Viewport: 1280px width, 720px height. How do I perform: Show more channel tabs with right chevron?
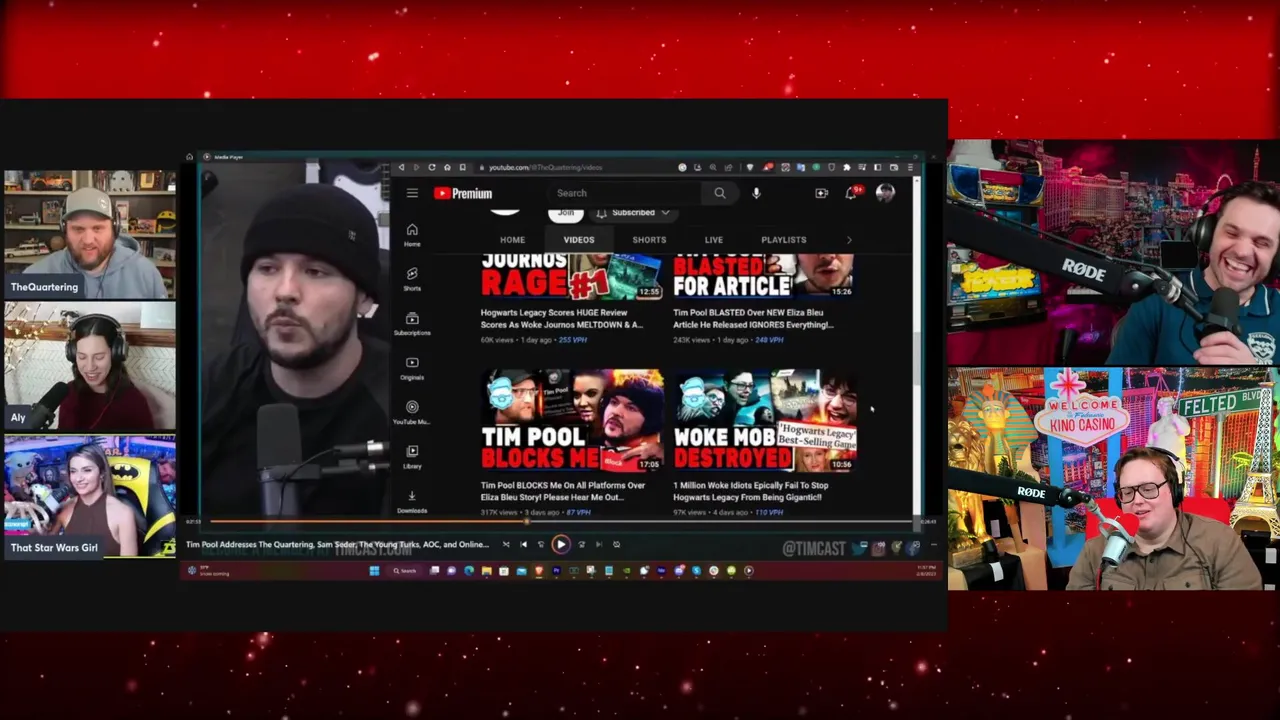pos(849,240)
